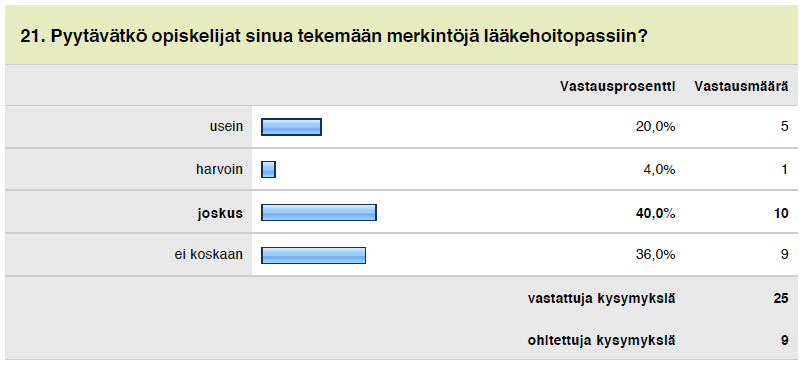Image resolution: width=803 pixels, height=377 pixels.
Task: Click the 4,0% percentage value
Action: pos(659,170)
